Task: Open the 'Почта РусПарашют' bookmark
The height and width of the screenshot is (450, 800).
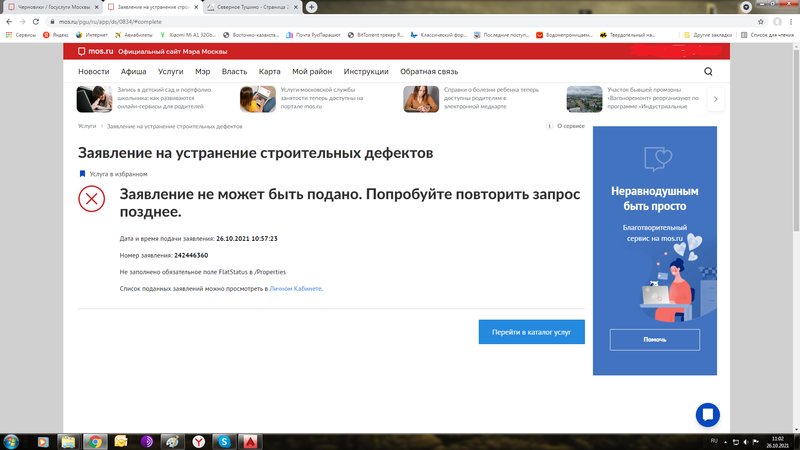Action: pos(313,35)
